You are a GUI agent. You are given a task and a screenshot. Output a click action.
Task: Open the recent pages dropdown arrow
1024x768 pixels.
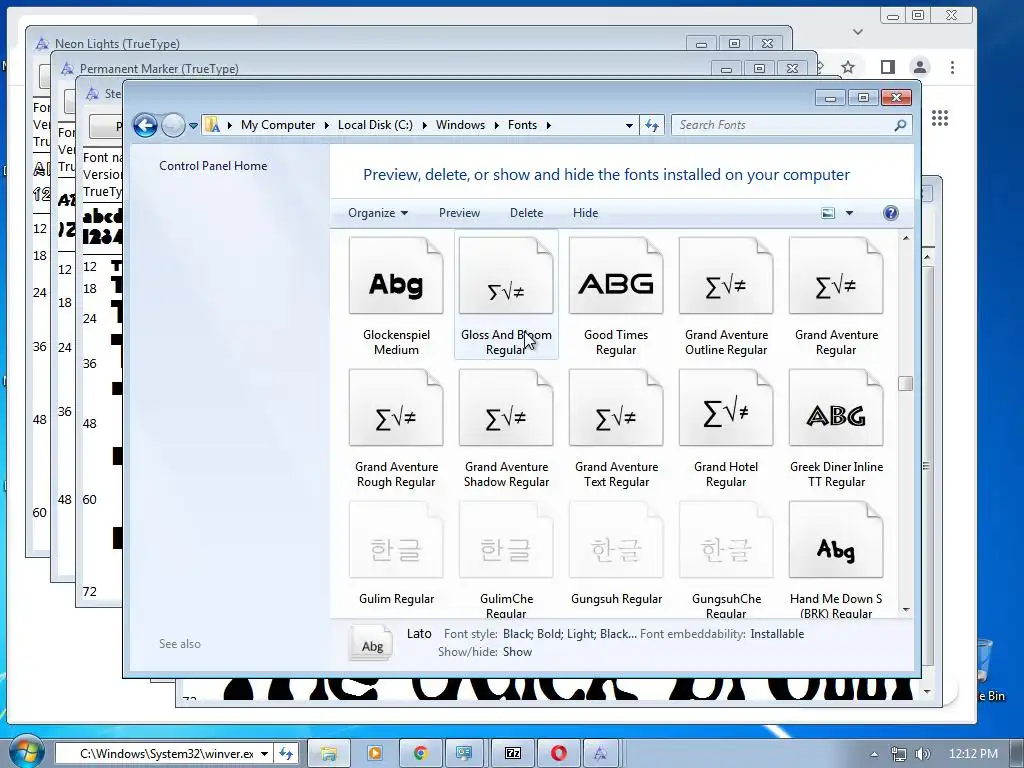tap(193, 125)
